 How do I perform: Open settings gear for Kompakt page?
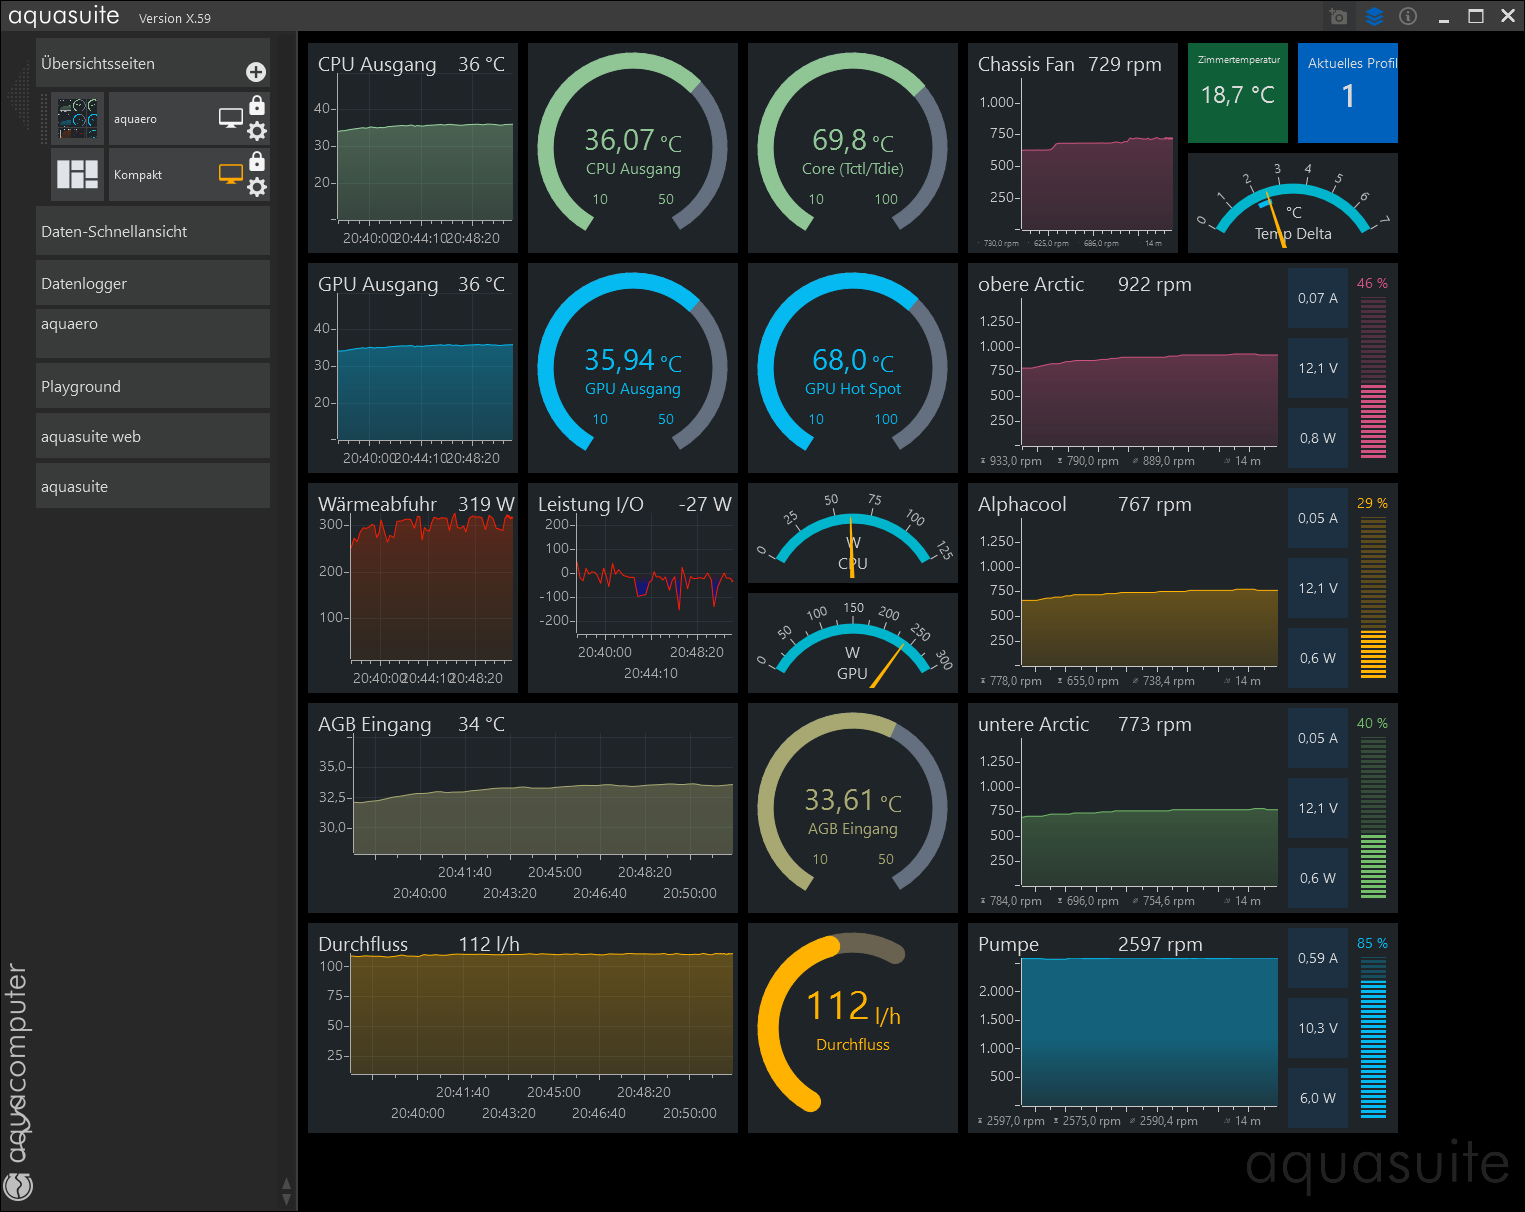[257, 187]
